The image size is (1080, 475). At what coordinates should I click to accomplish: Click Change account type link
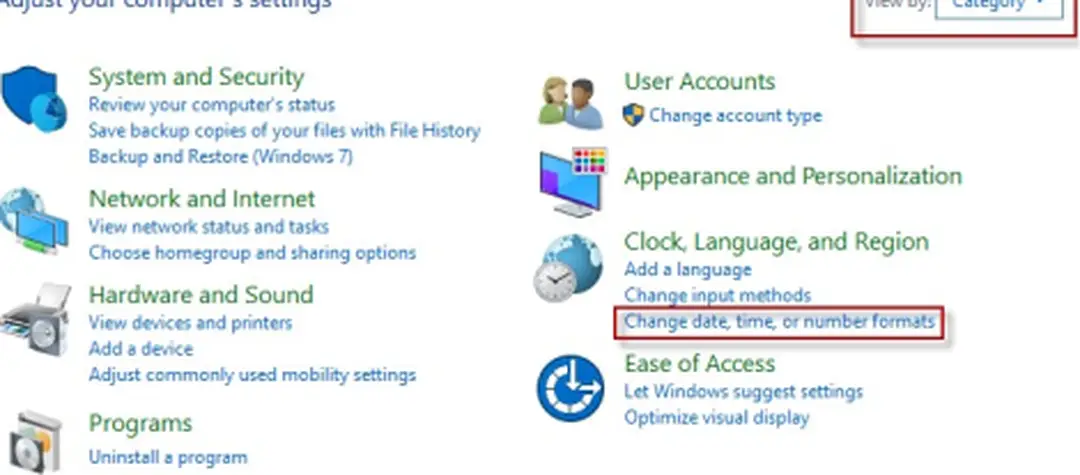coord(735,115)
